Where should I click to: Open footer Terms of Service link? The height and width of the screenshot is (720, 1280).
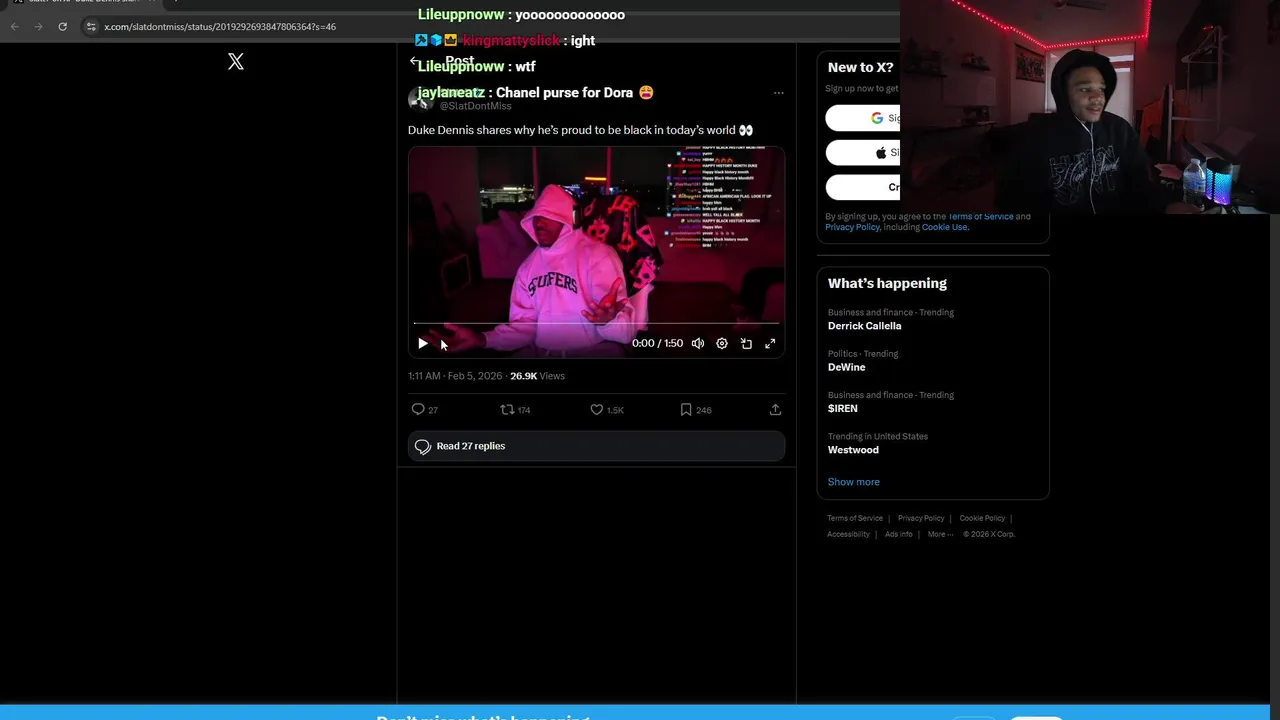(x=855, y=518)
